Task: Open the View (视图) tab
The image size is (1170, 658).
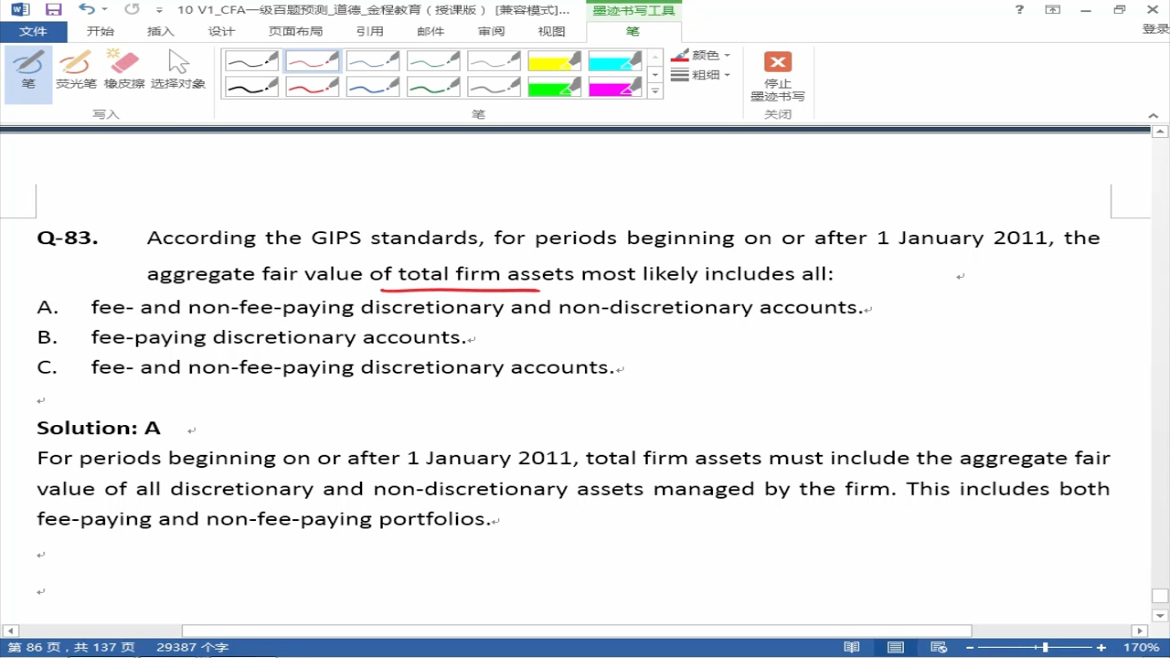Action: pos(551,31)
